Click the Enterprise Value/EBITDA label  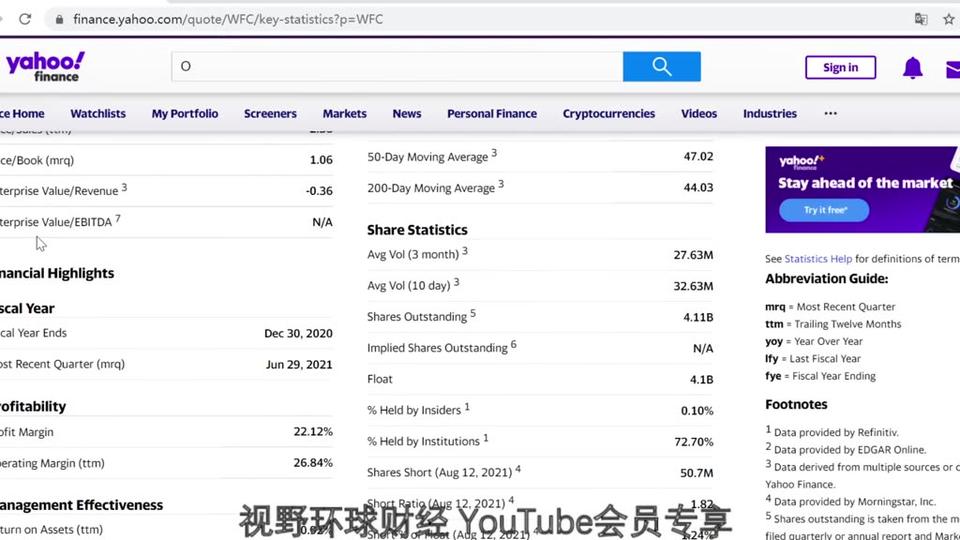coord(56,222)
